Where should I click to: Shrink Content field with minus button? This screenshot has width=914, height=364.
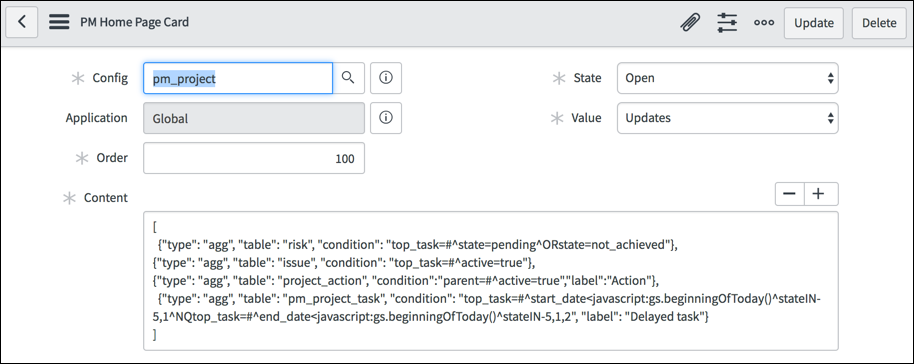coord(790,194)
